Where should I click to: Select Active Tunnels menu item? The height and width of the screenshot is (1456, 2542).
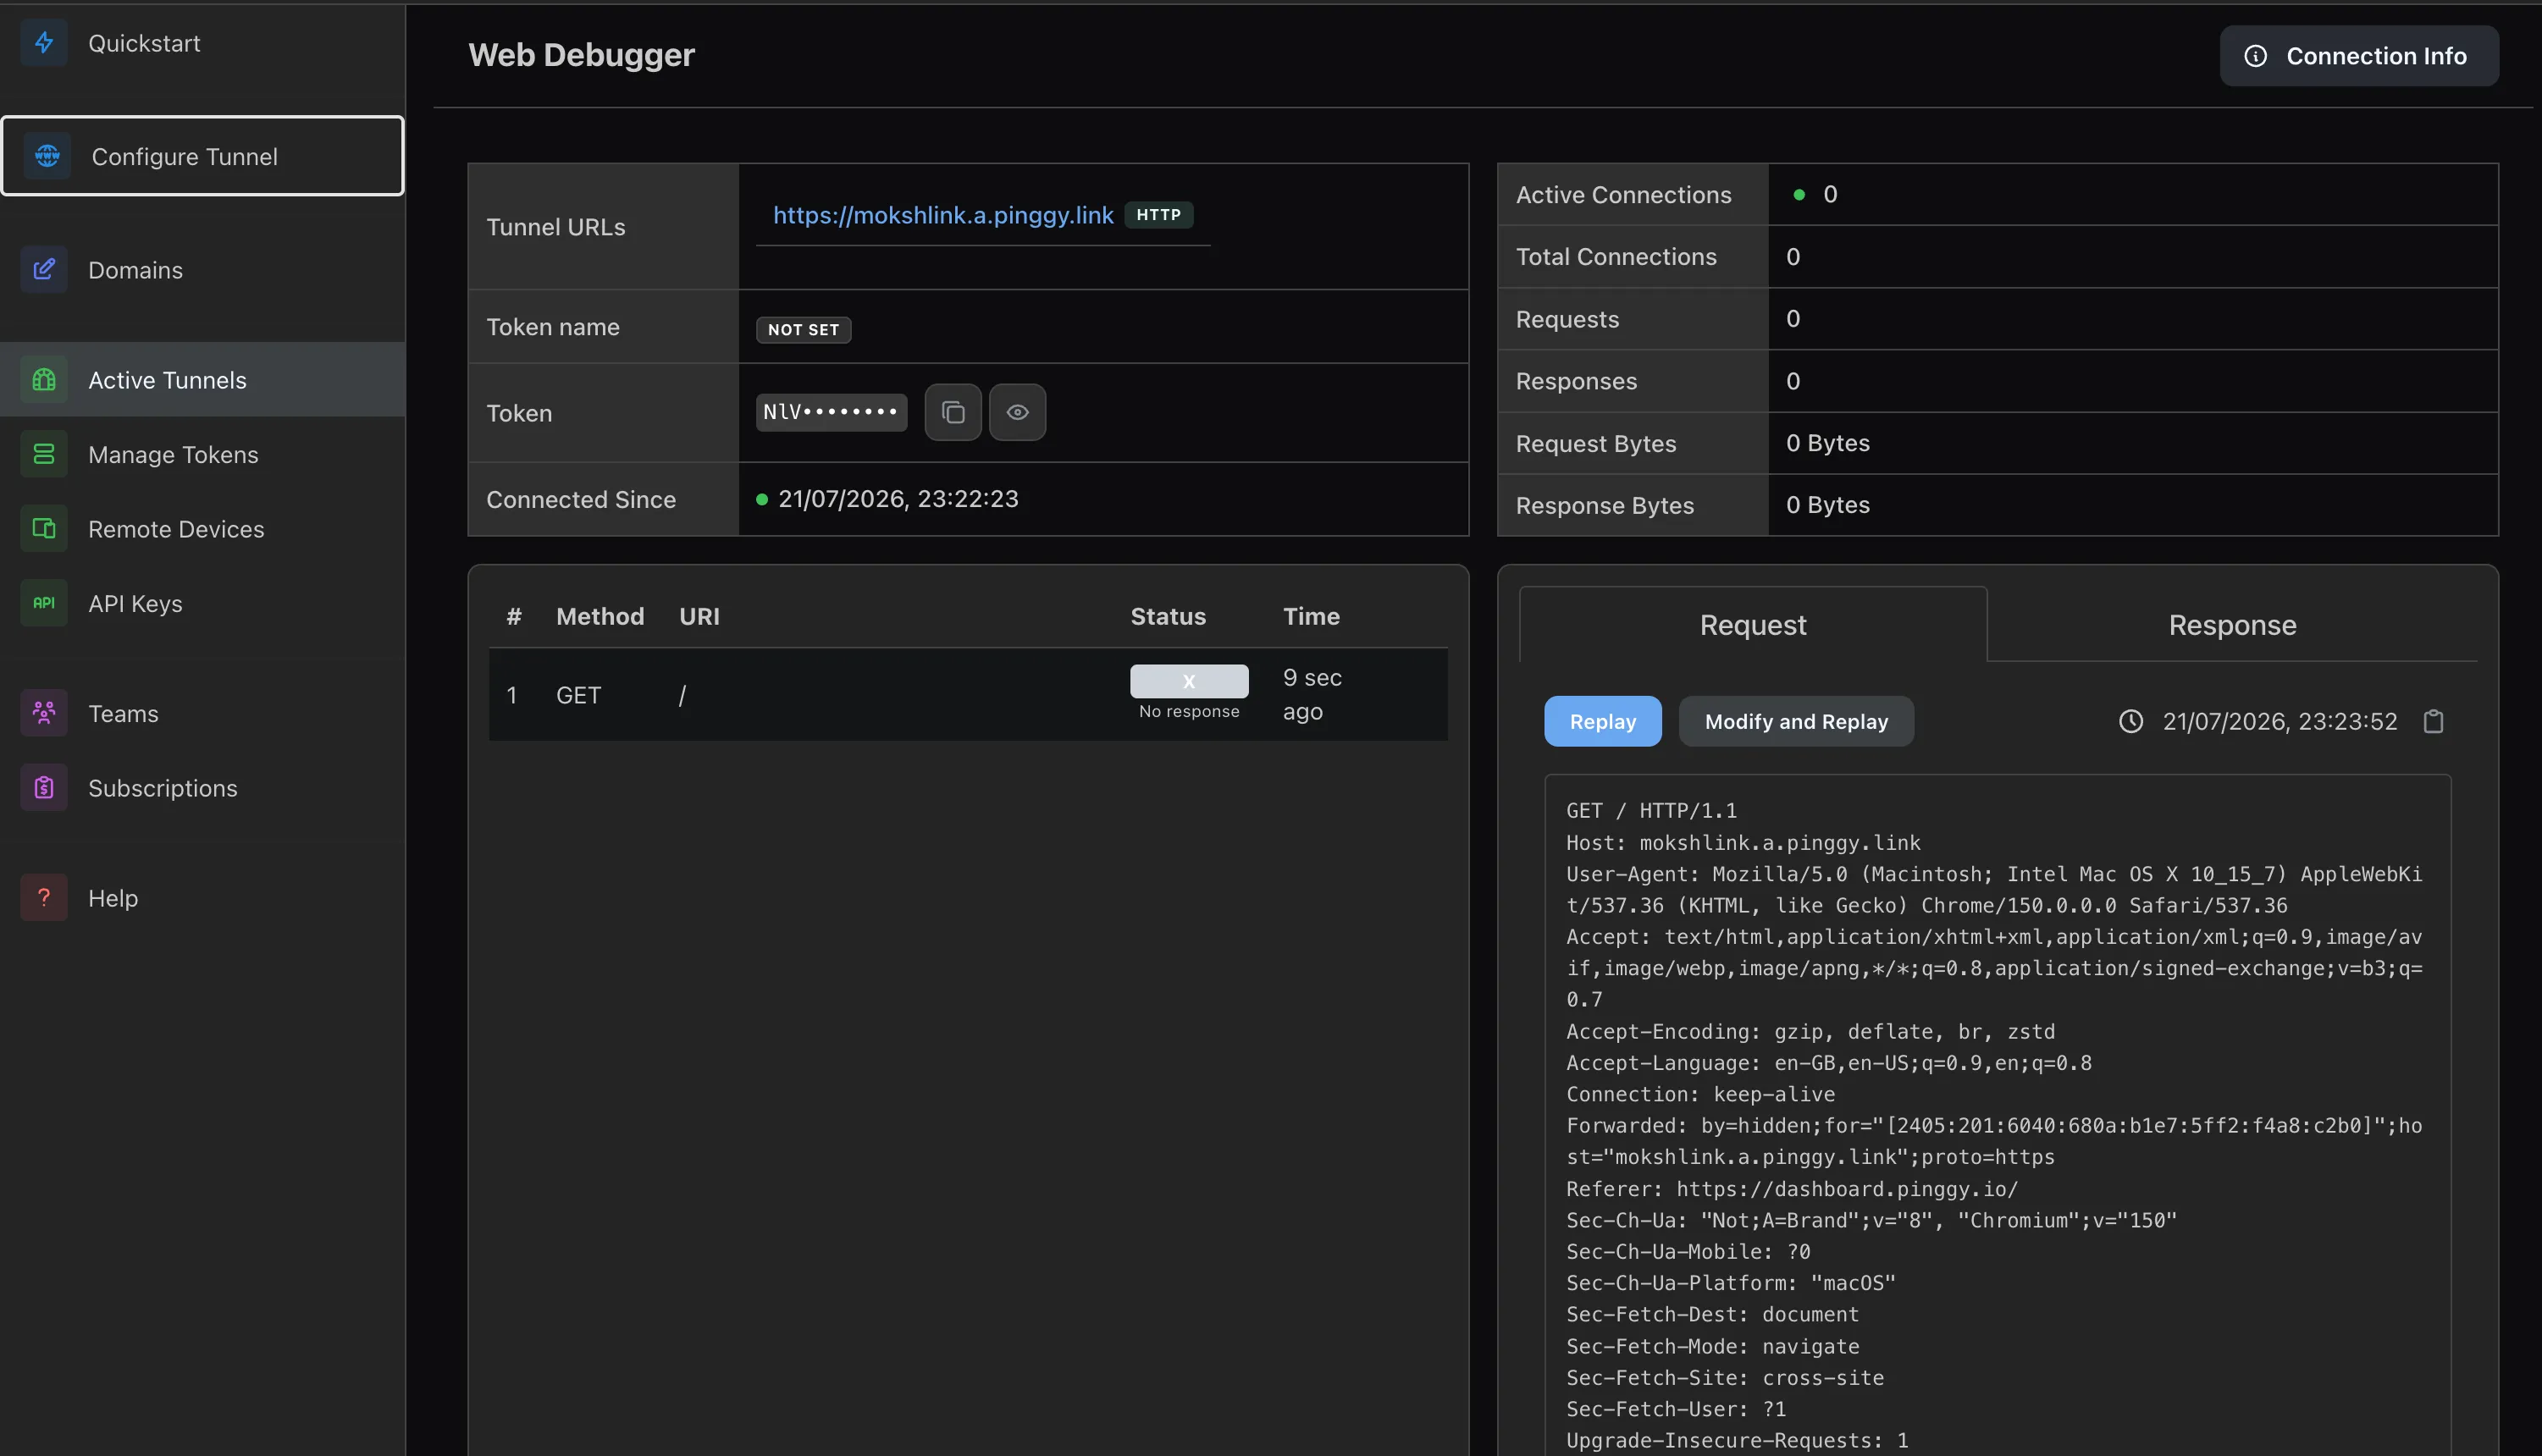point(202,379)
